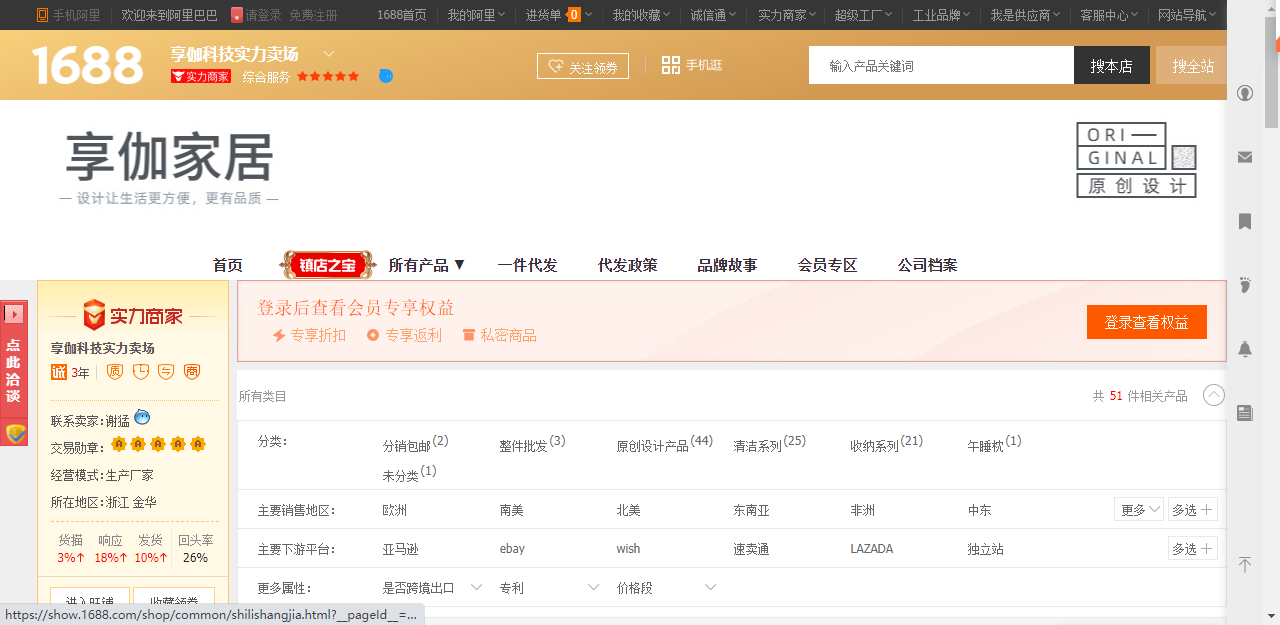Image resolution: width=1280 pixels, height=625 pixels.
Task: Open the 一件代发 tab
Action: (527, 265)
